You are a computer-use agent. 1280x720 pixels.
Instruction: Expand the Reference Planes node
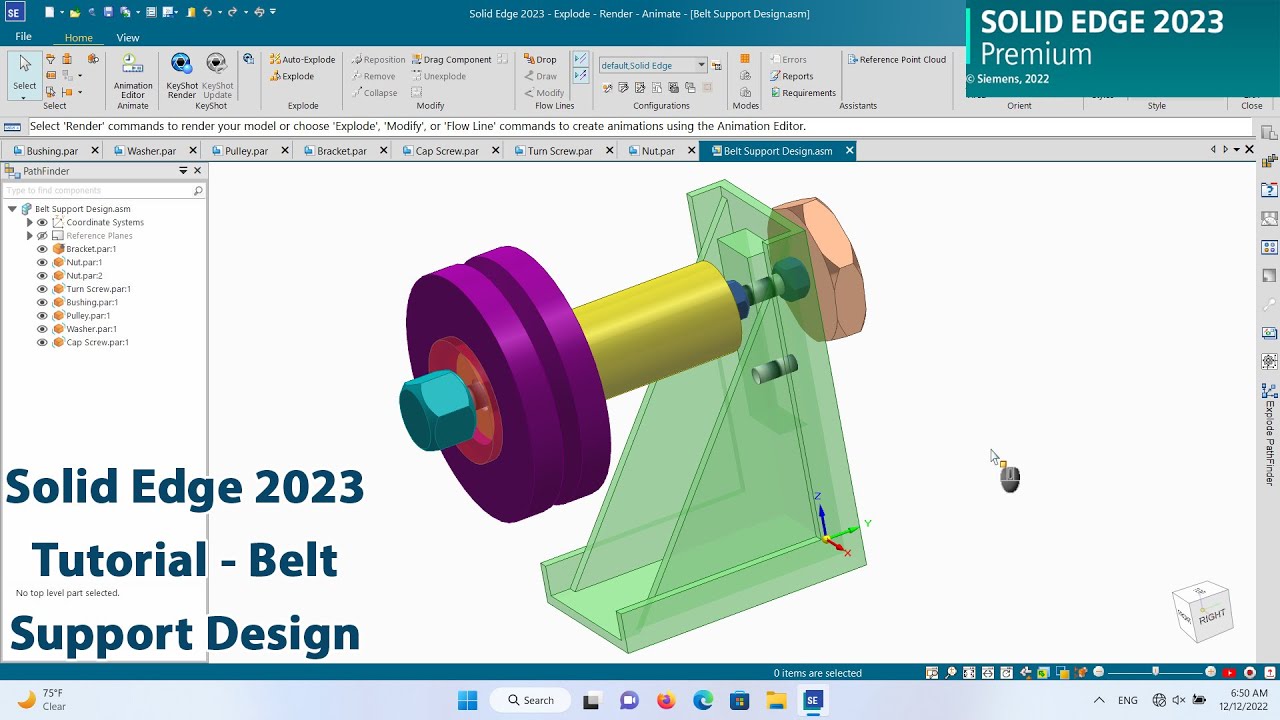(29, 236)
